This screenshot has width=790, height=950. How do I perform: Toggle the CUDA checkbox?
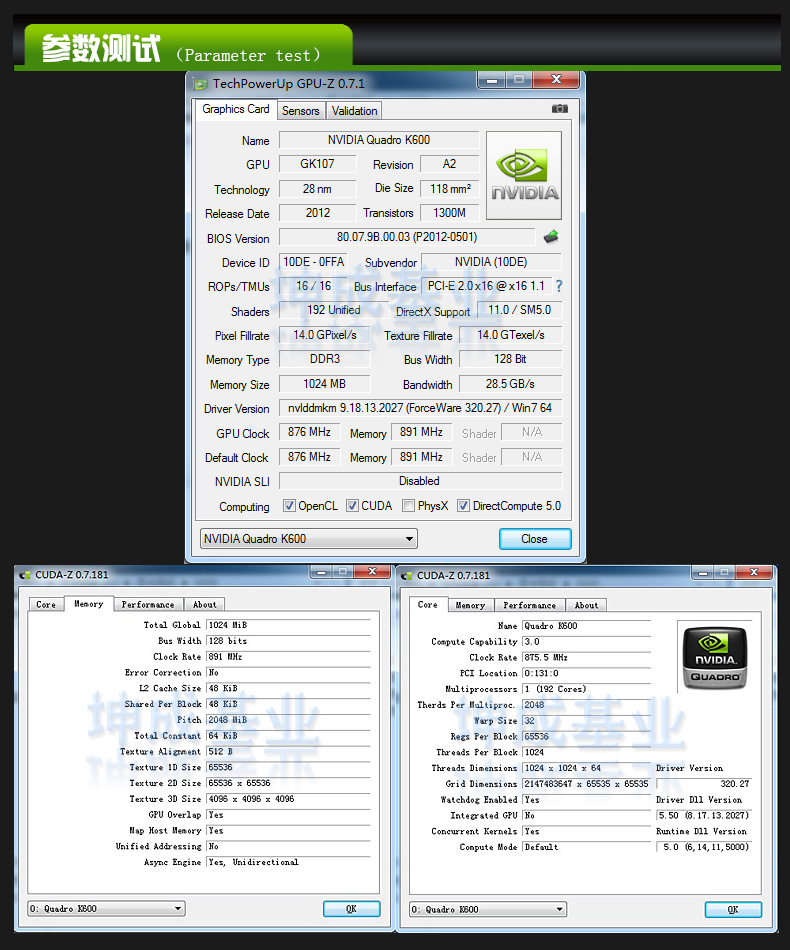(x=352, y=506)
